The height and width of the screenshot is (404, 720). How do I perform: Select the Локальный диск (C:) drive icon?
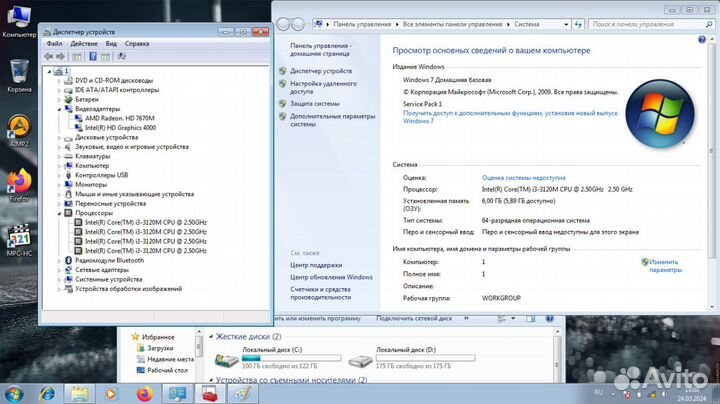pos(226,360)
